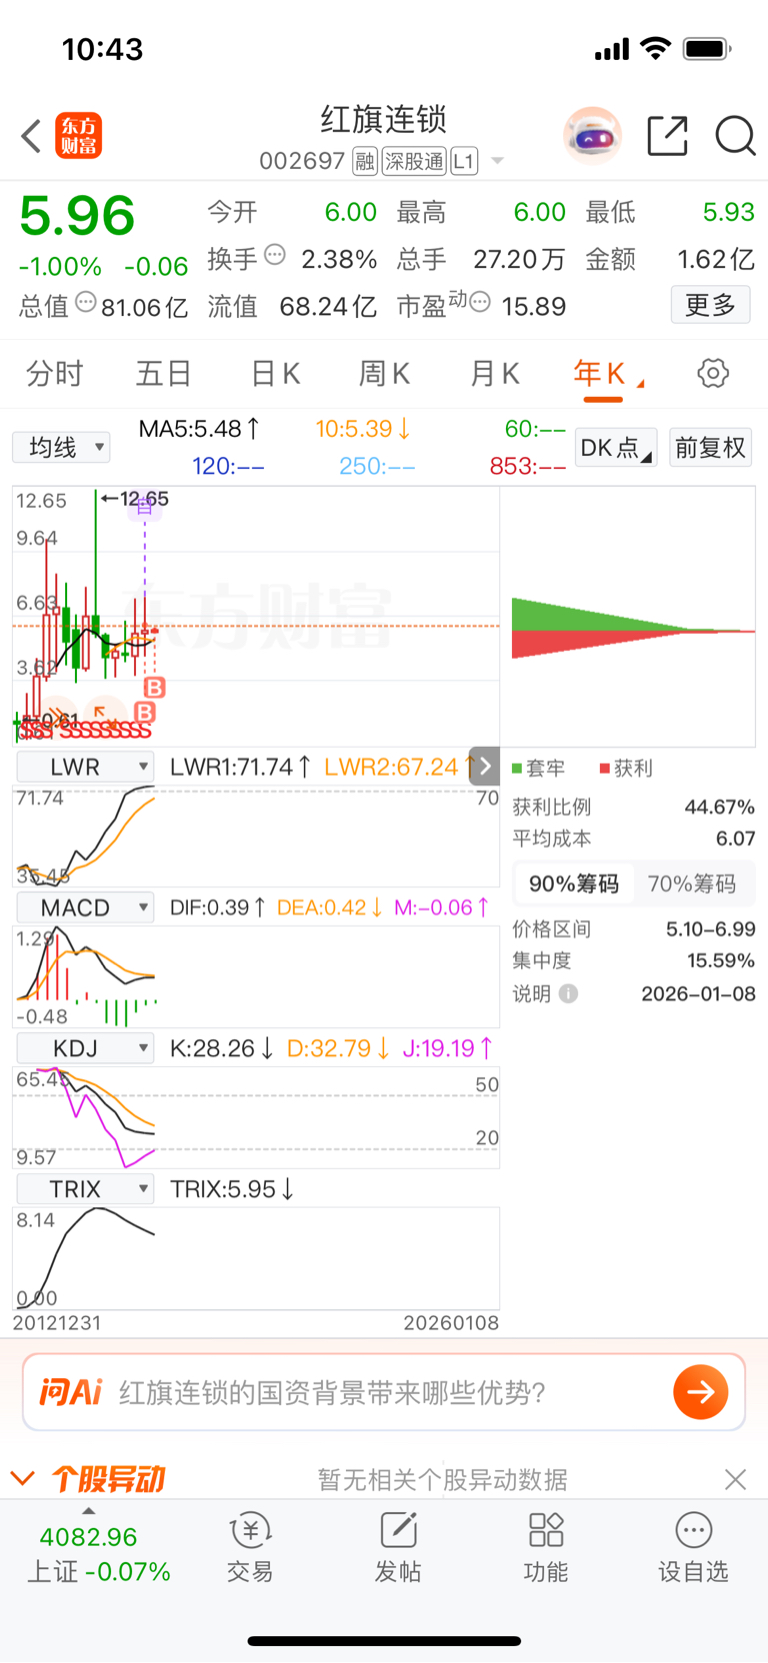
Task: Switch to 周K tab
Action: point(384,374)
